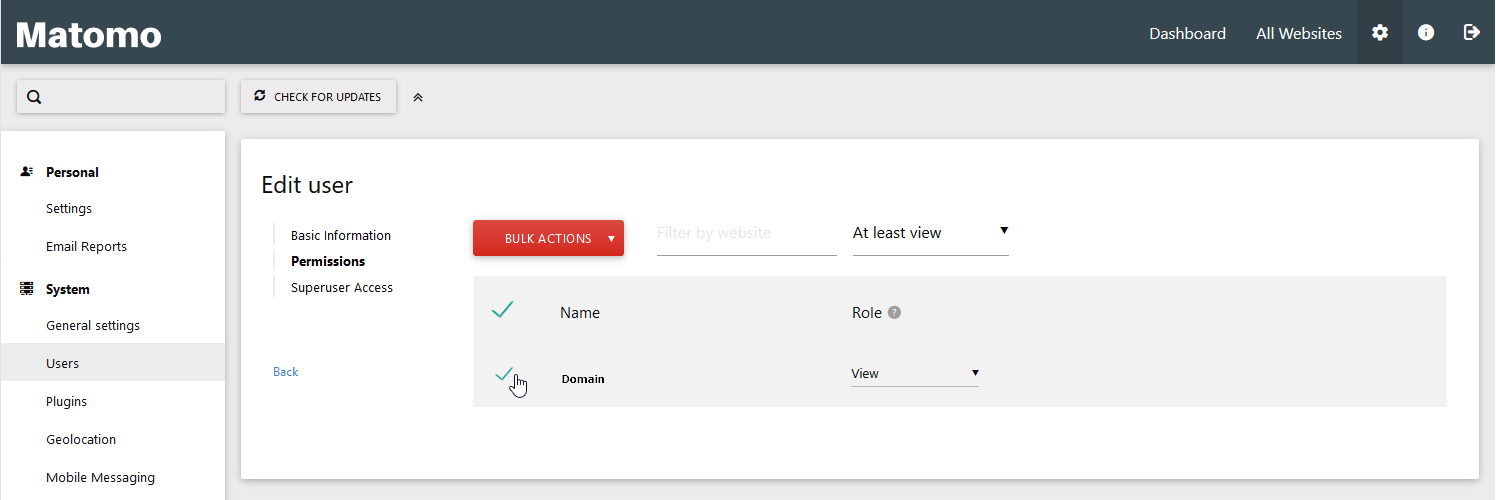
Task: Click the sign out icon
Action: [x=1471, y=33]
